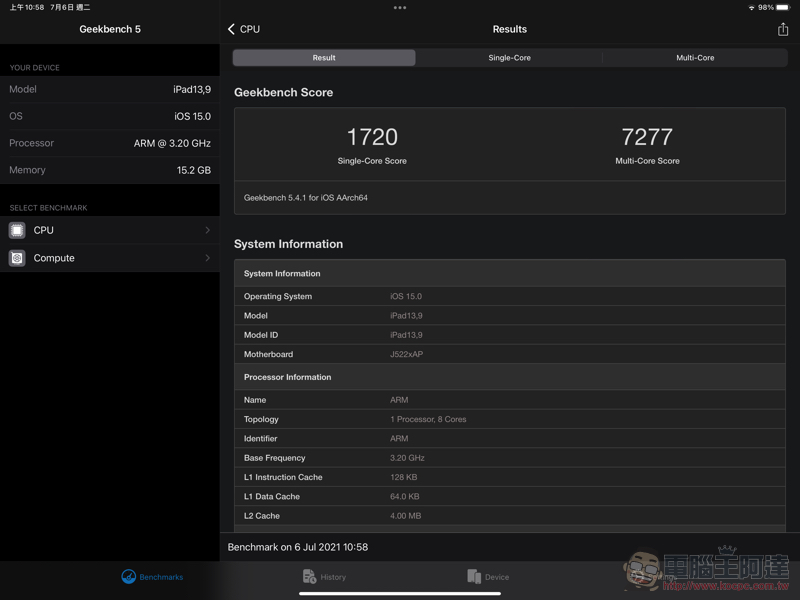Go back using the CPU back chevron
The width and height of the screenshot is (800, 600).
click(232, 29)
